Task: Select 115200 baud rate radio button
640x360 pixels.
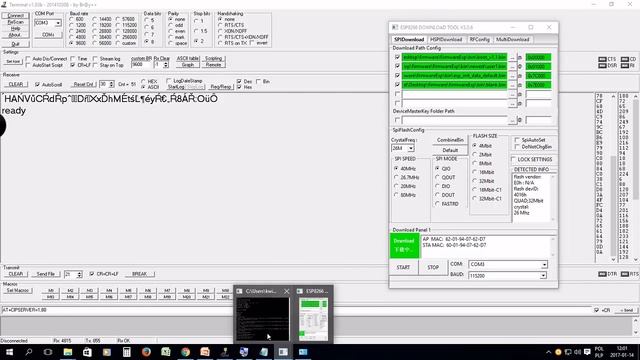Action: (118, 25)
